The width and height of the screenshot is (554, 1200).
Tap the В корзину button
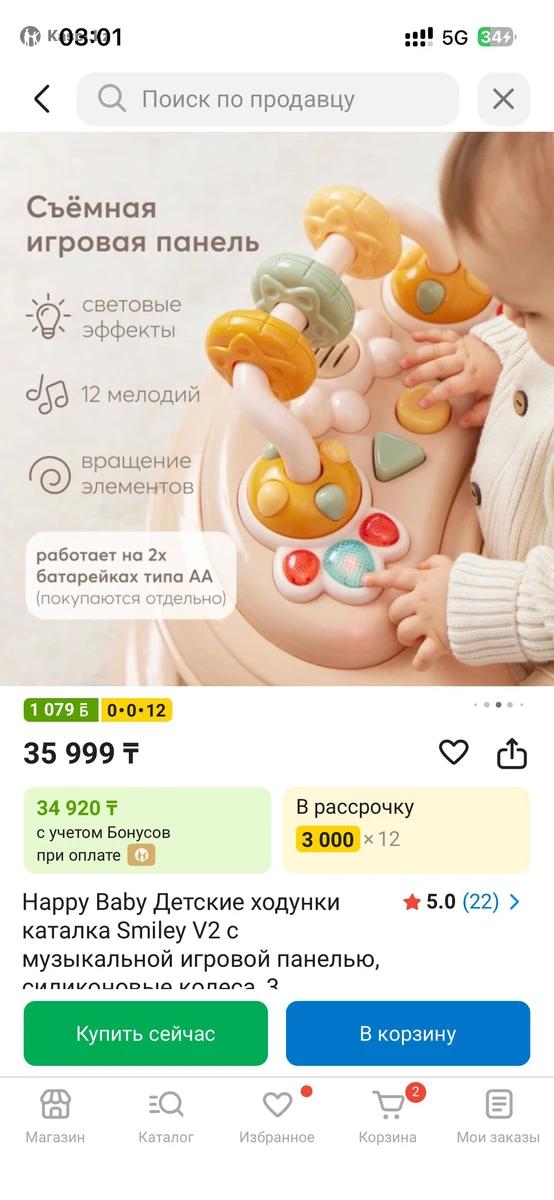tap(408, 1033)
